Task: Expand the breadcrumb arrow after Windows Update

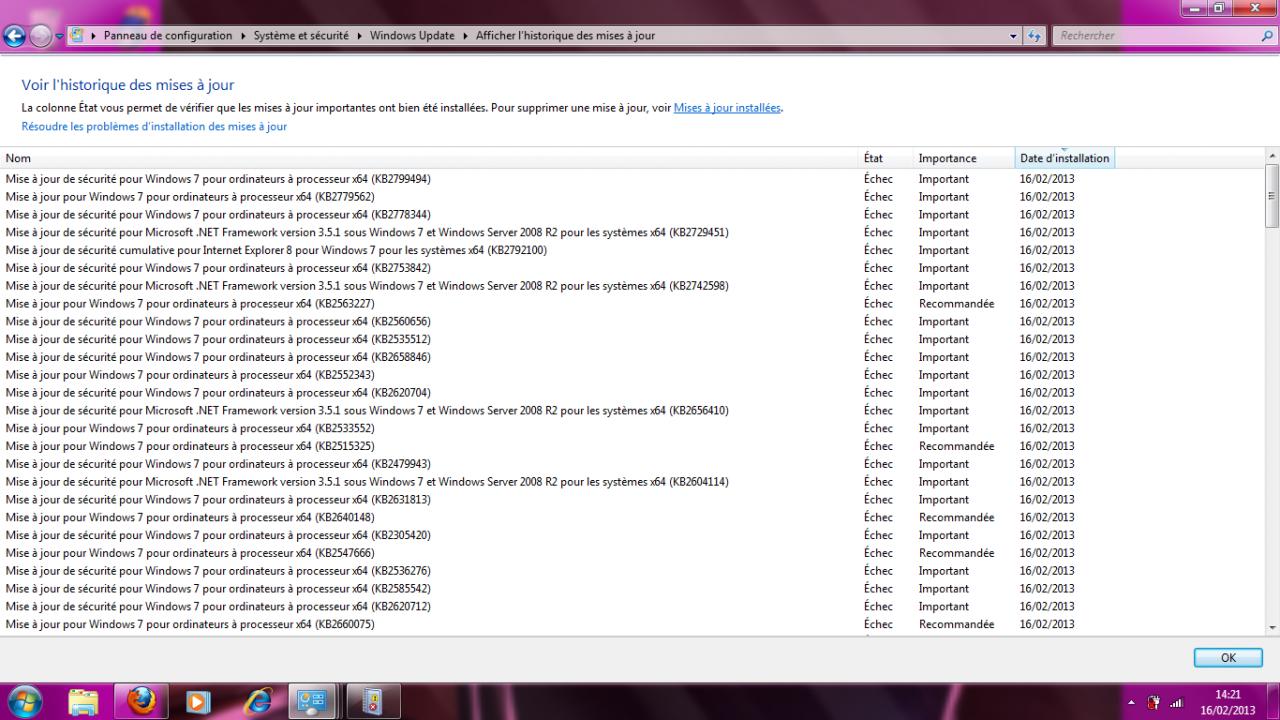Action: tap(463, 36)
